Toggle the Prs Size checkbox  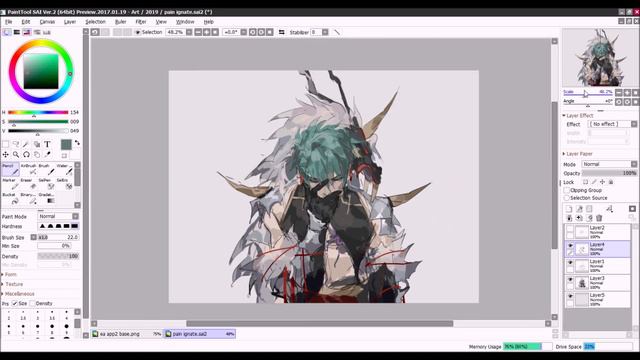pos(14,303)
